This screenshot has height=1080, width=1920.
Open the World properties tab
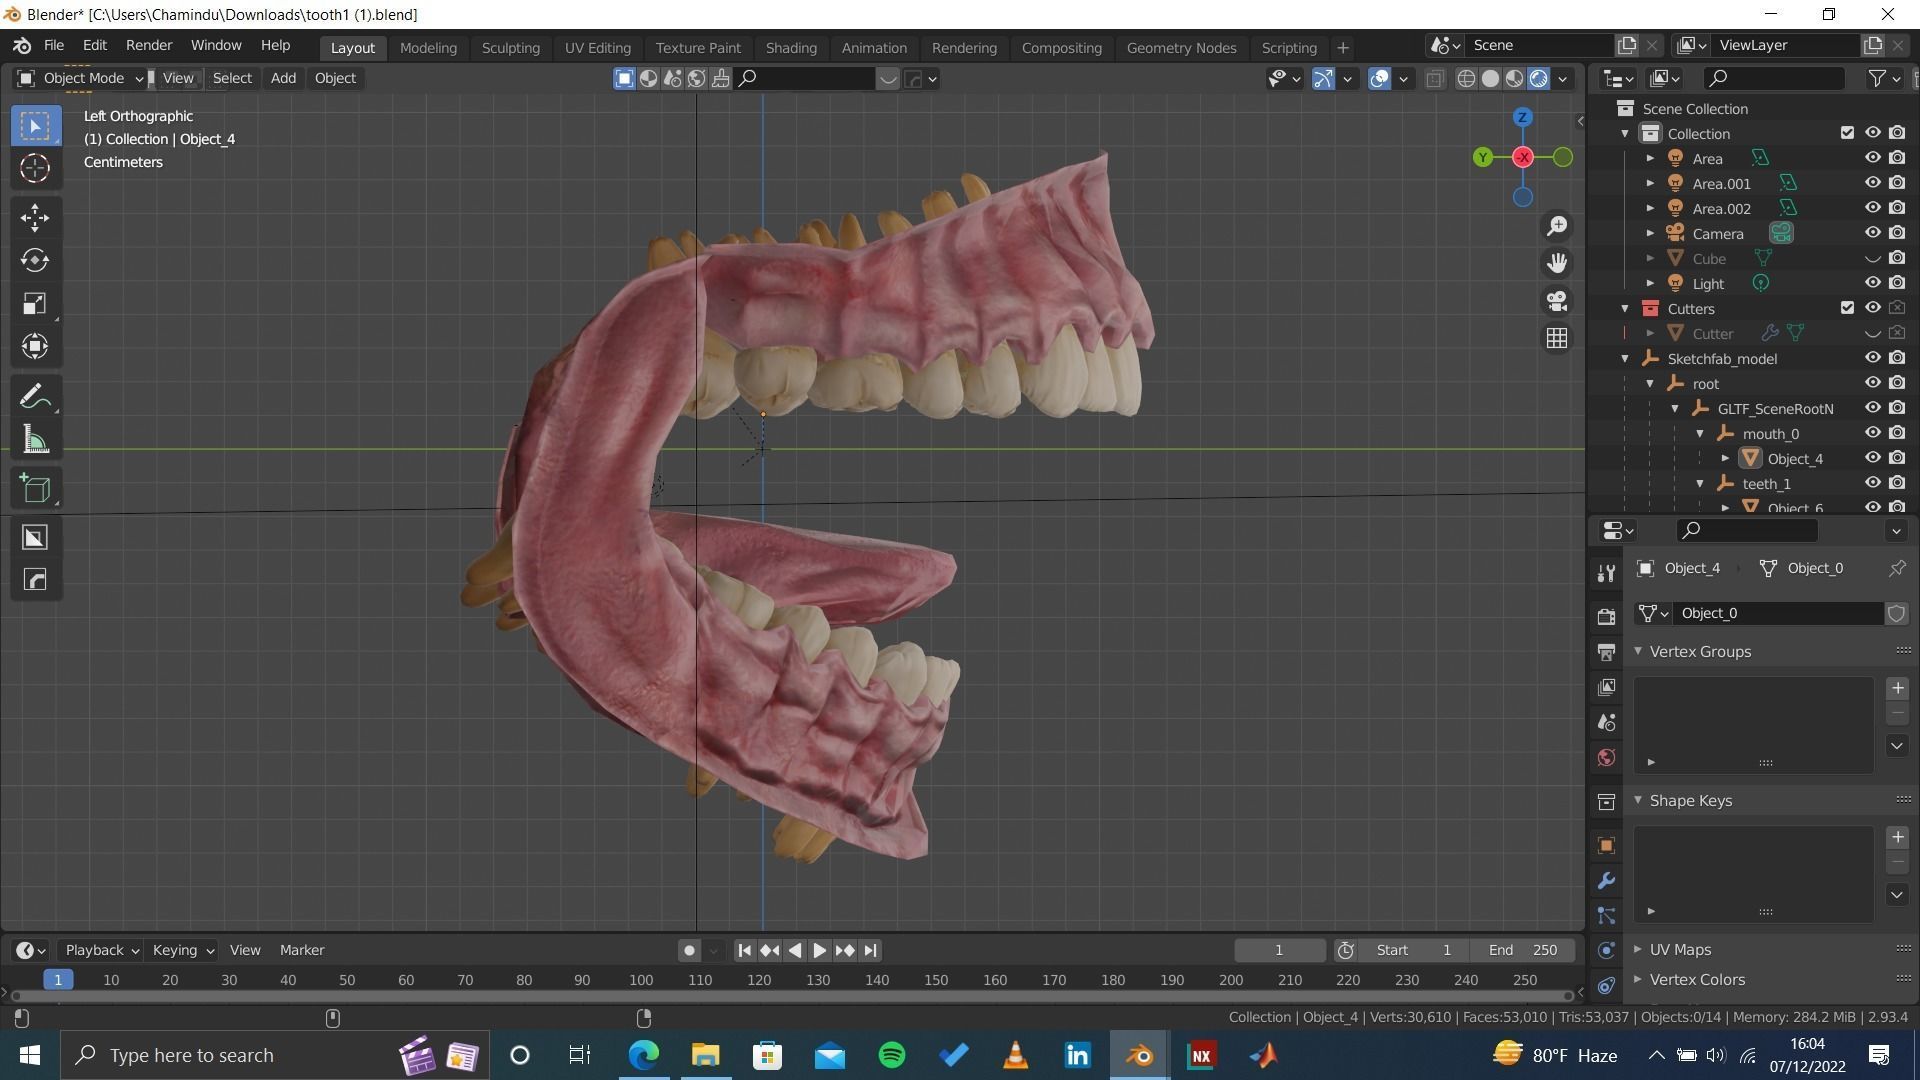pos(1606,758)
